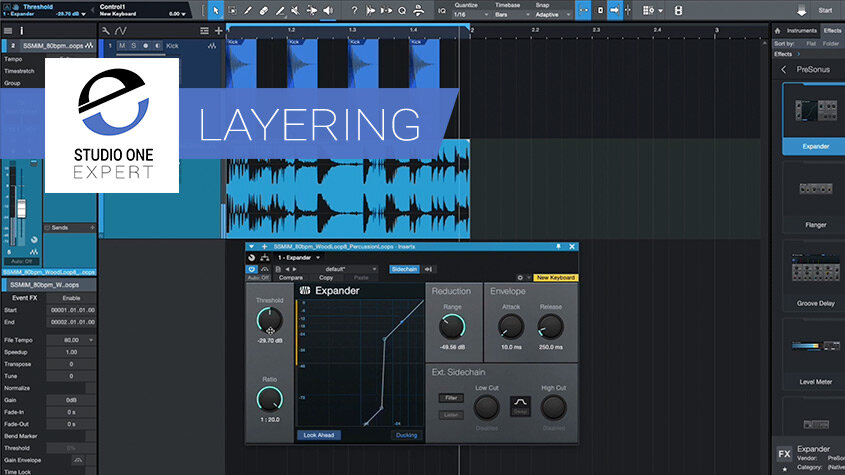Enable the Ext. Sidechain Filter button
Screen dimensions: 845x475
(x=451, y=398)
